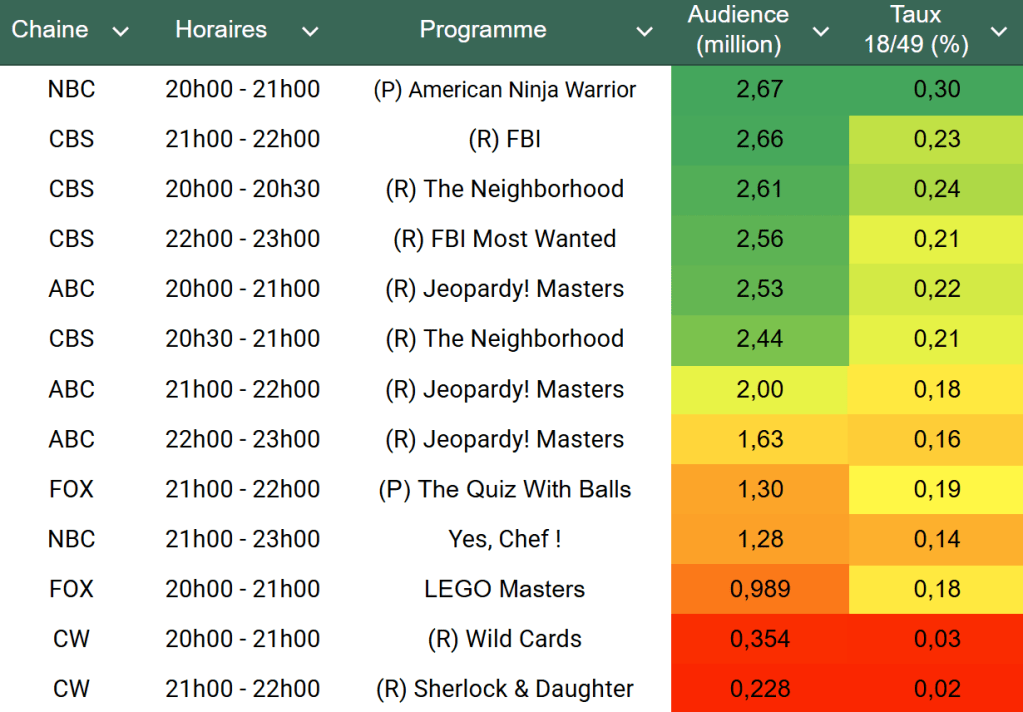Select the Wild Cards programme cell
This screenshot has height=712, width=1023.
point(505,639)
